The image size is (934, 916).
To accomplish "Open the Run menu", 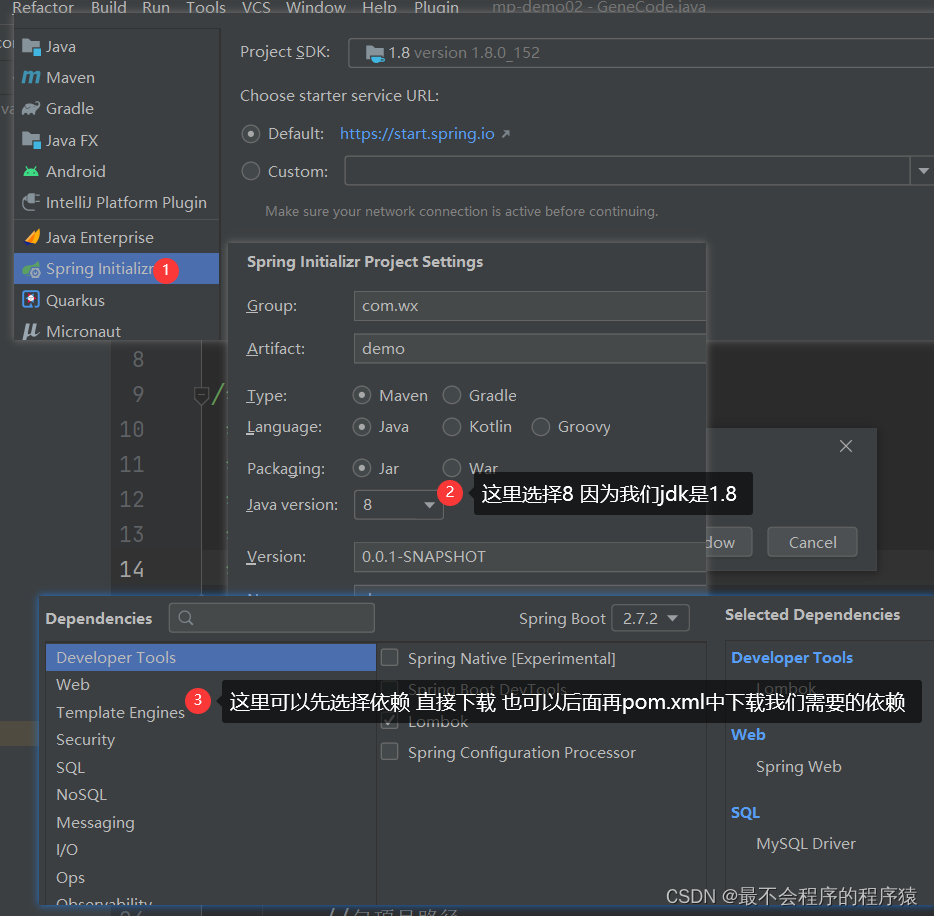I will click(156, 7).
